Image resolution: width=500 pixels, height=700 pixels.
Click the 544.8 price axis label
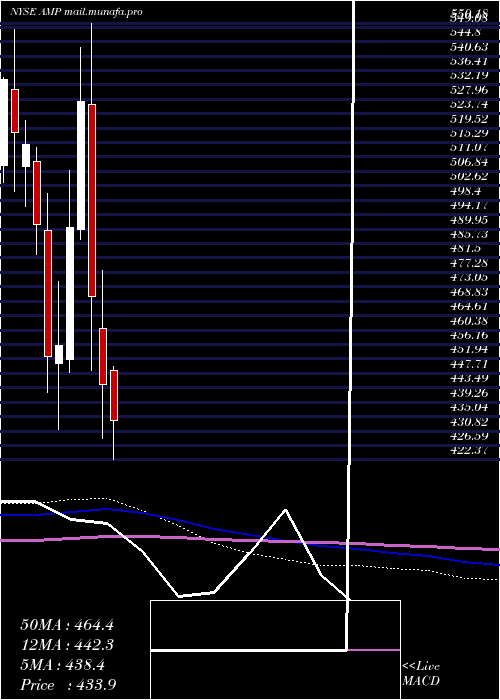coord(468,32)
